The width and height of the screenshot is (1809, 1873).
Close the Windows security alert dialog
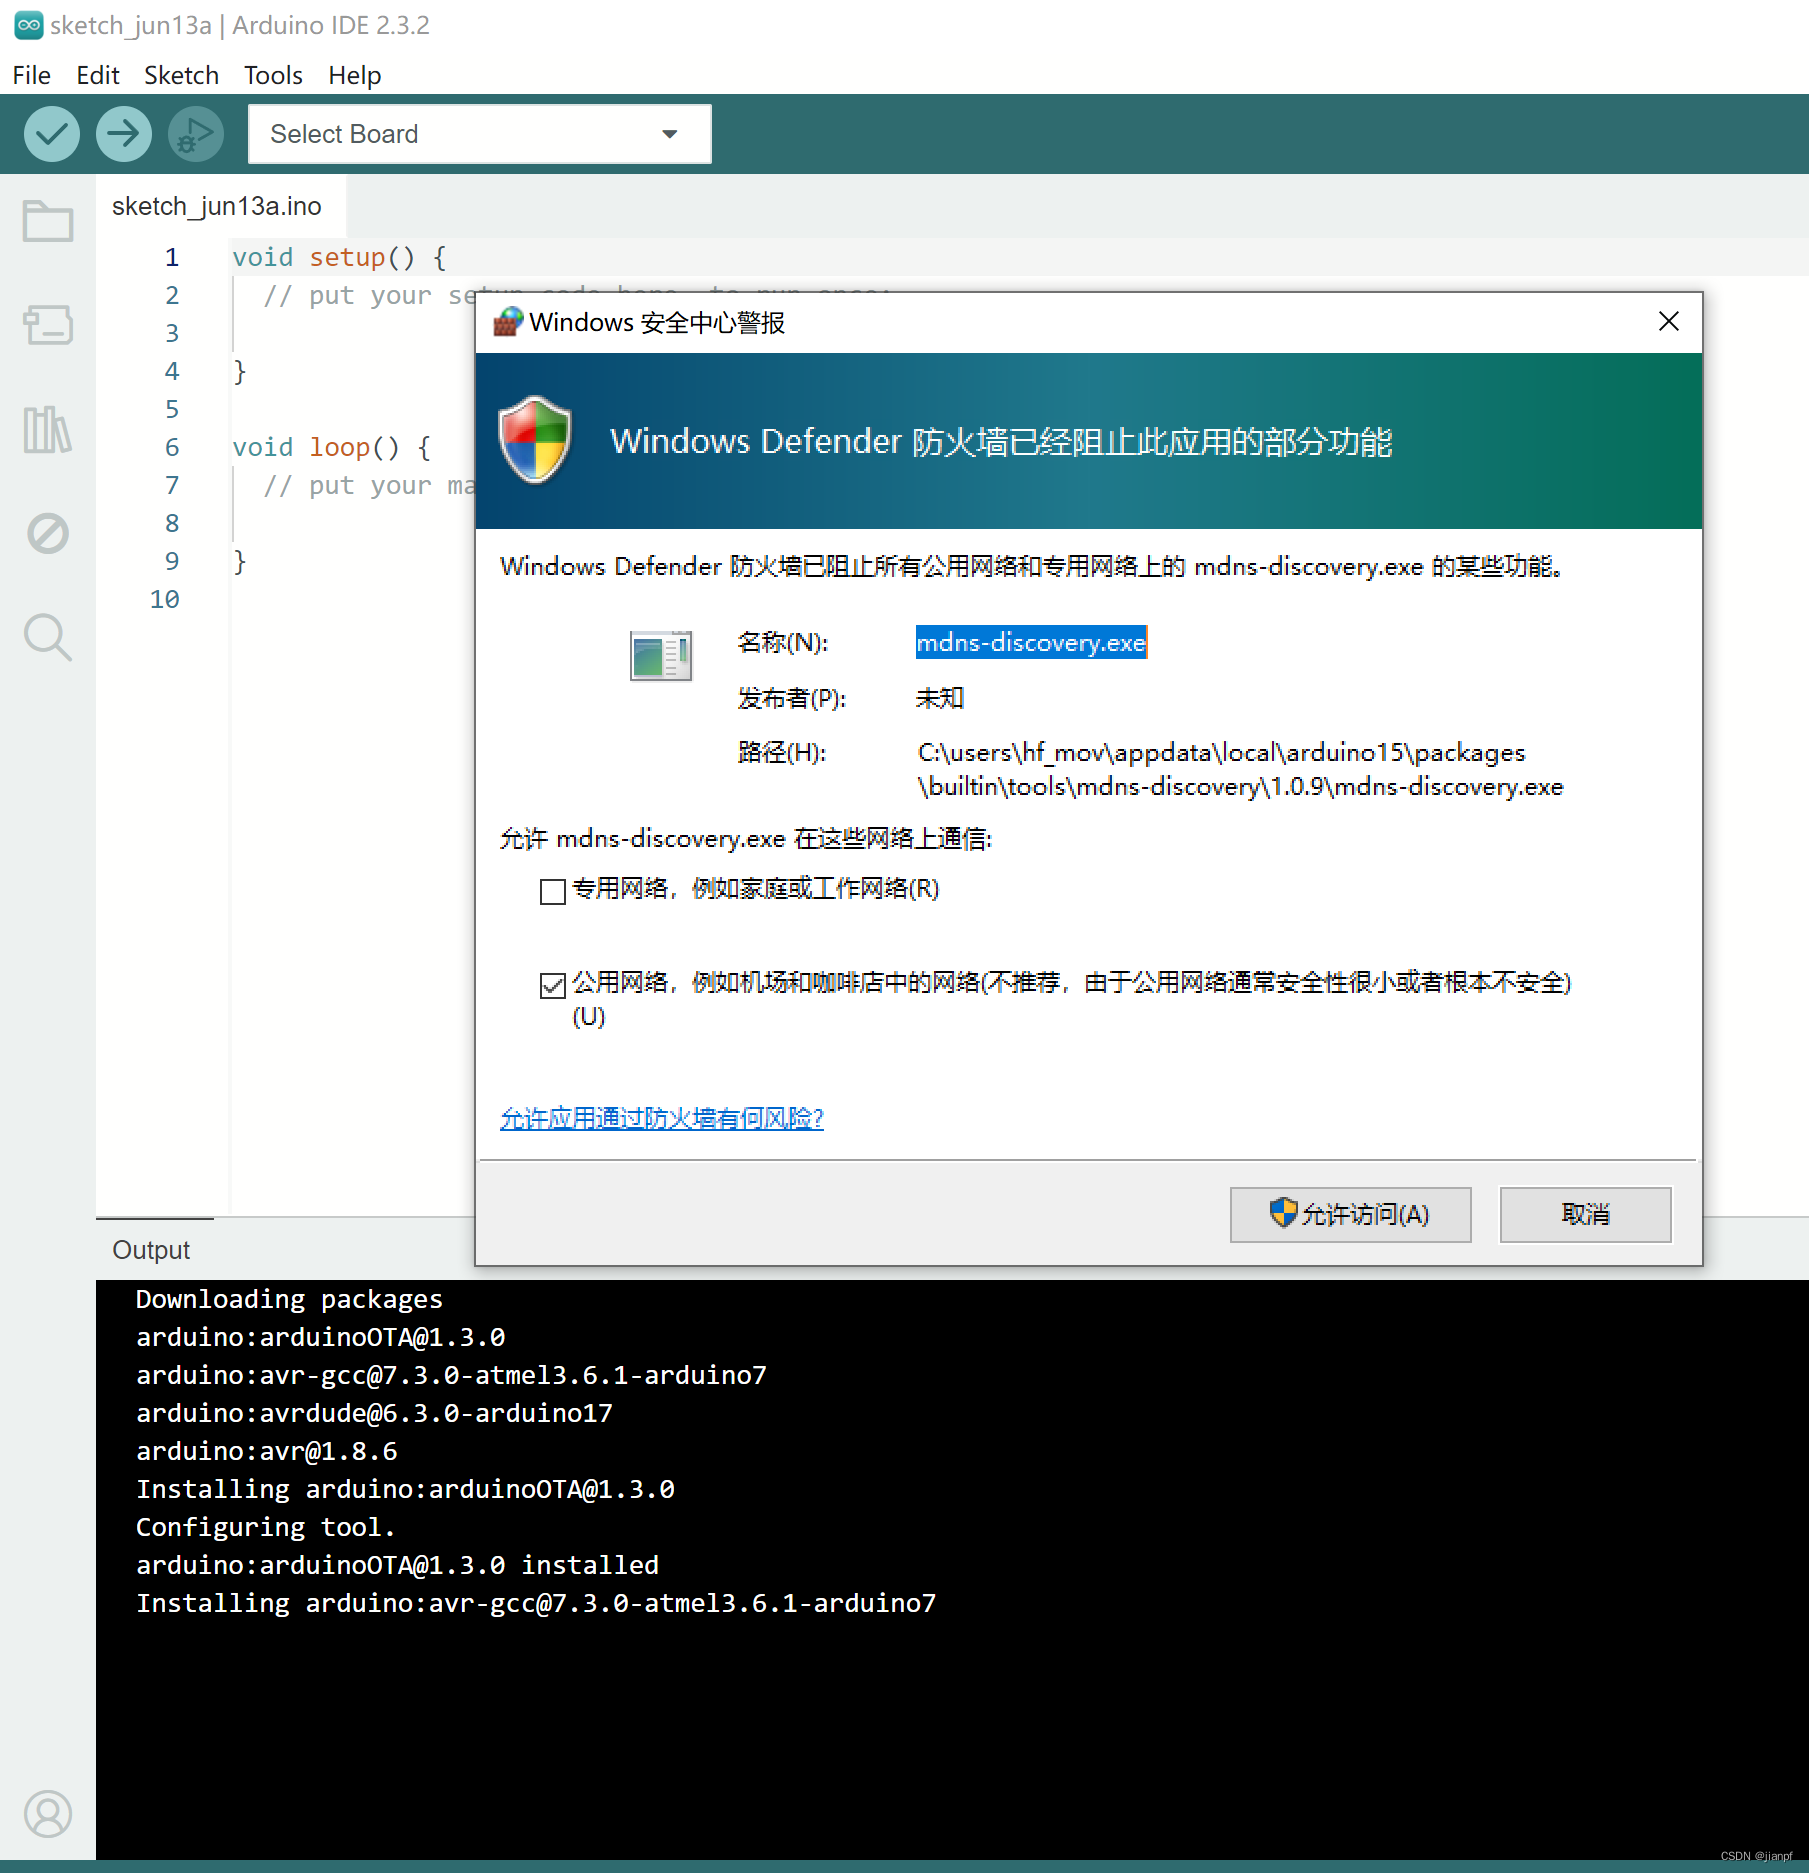1669,321
